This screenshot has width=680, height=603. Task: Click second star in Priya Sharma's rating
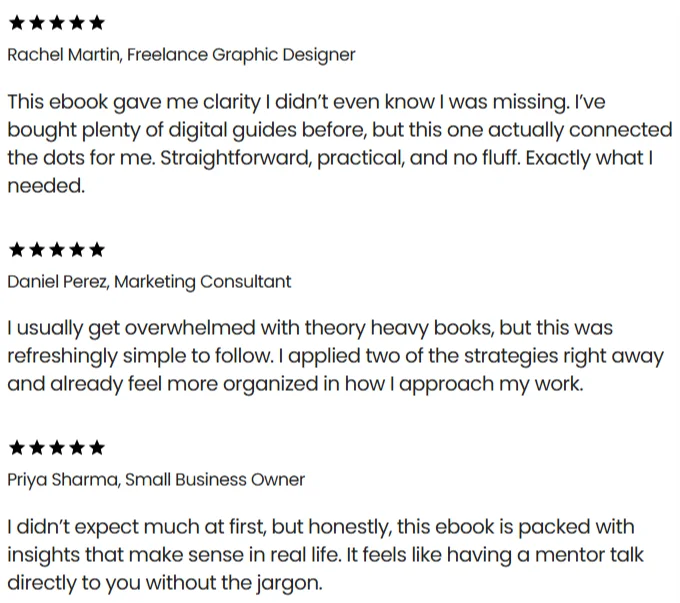(36, 448)
